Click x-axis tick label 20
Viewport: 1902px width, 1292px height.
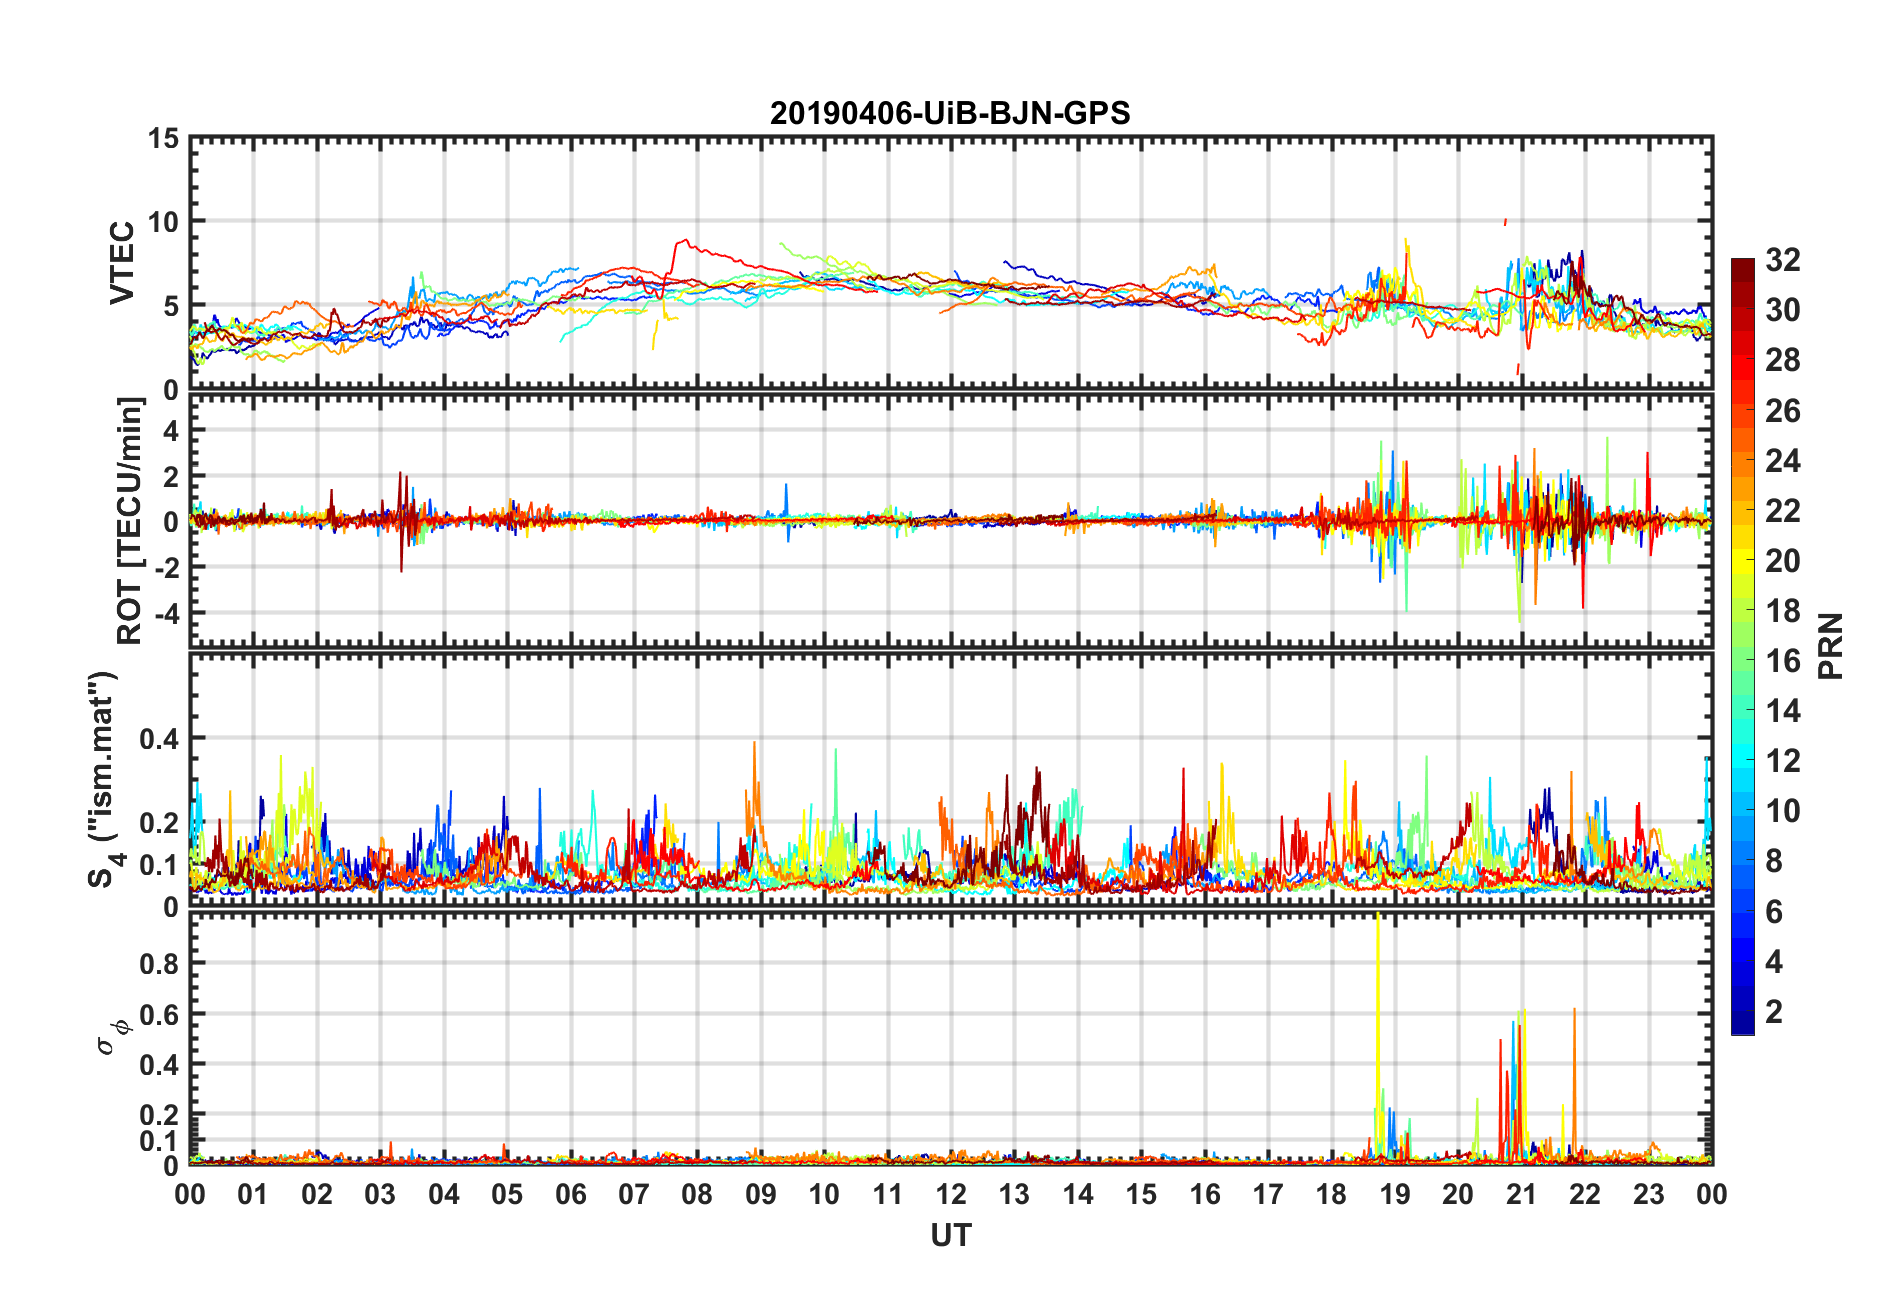[1458, 1194]
